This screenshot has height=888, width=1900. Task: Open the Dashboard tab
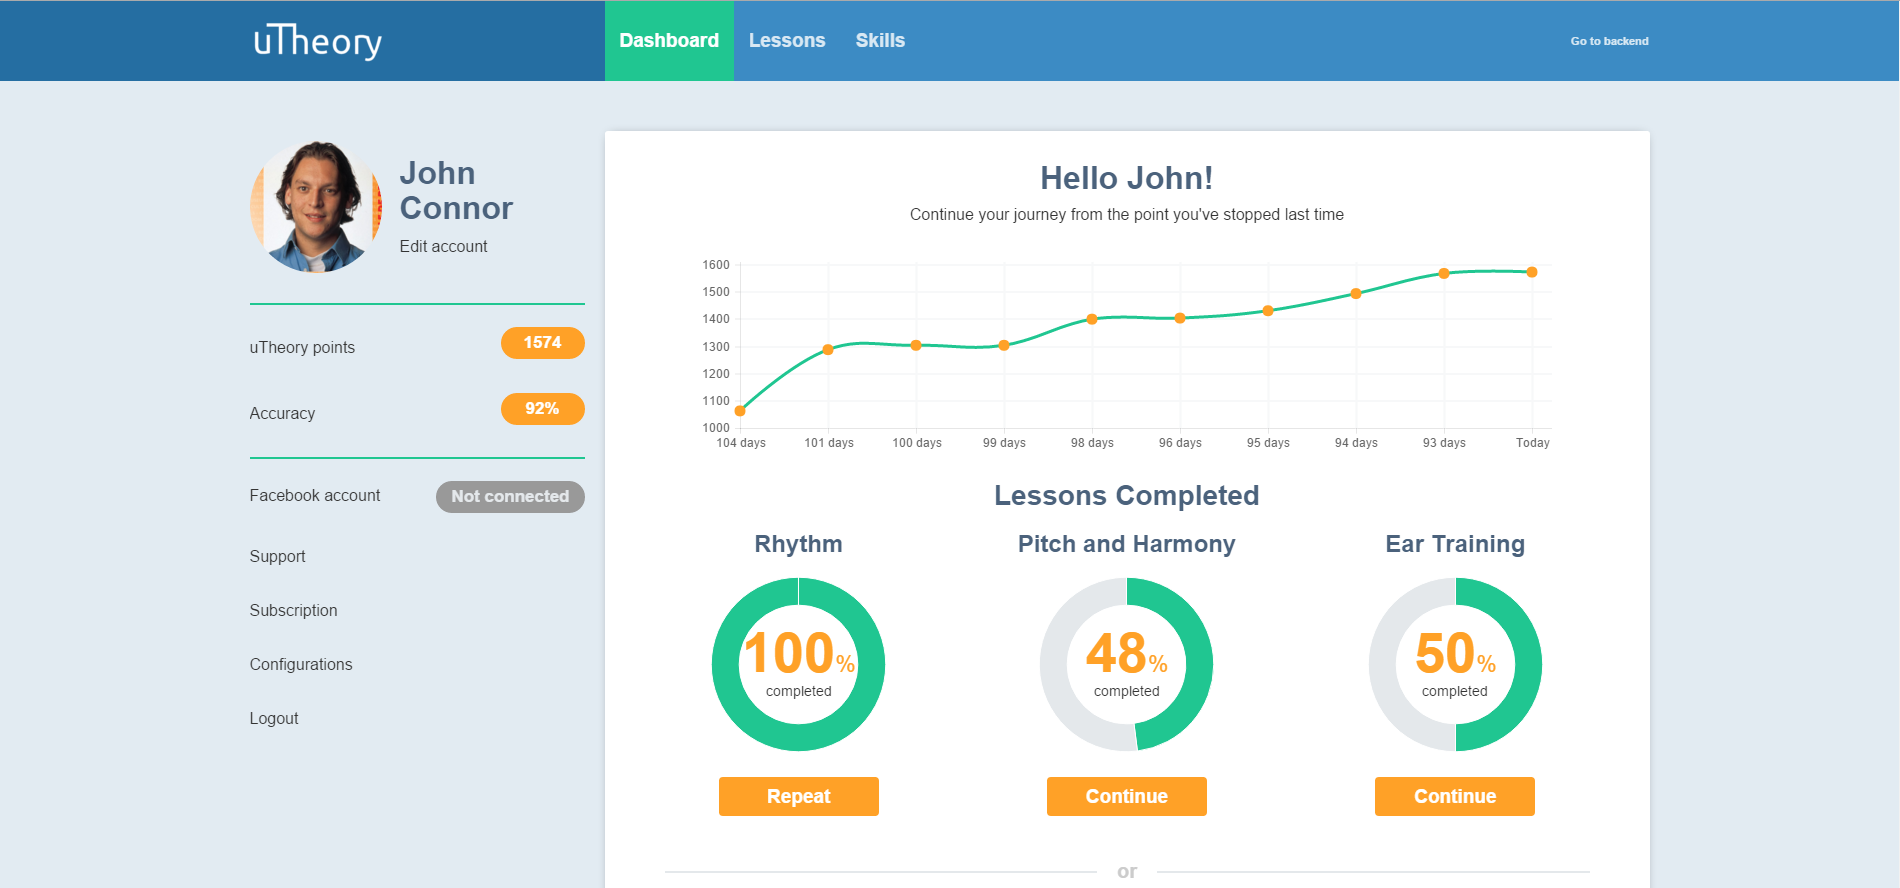tap(668, 41)
